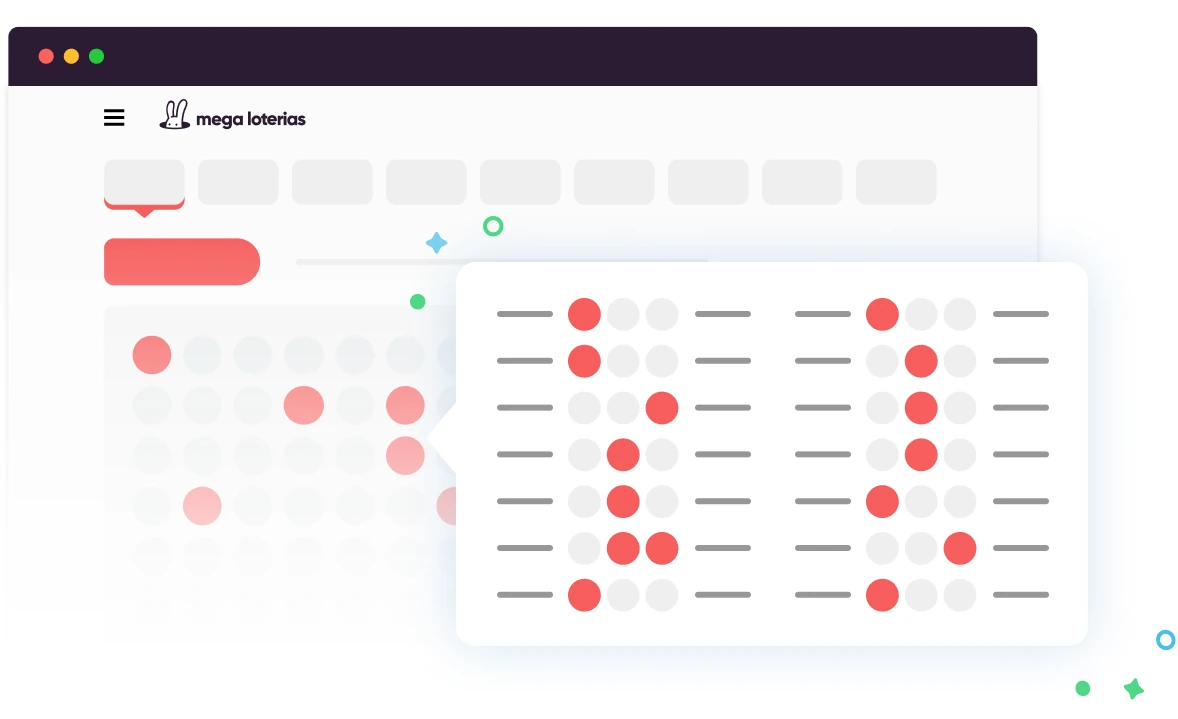
Task: Toggle the red circle in the number grid's first row
Action: coord(152,355)
